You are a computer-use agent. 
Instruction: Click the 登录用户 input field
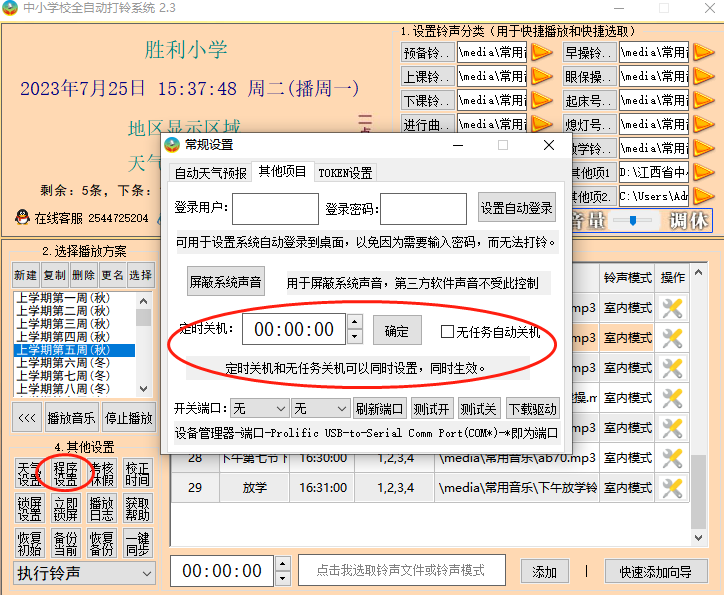(x=275, y=209)
